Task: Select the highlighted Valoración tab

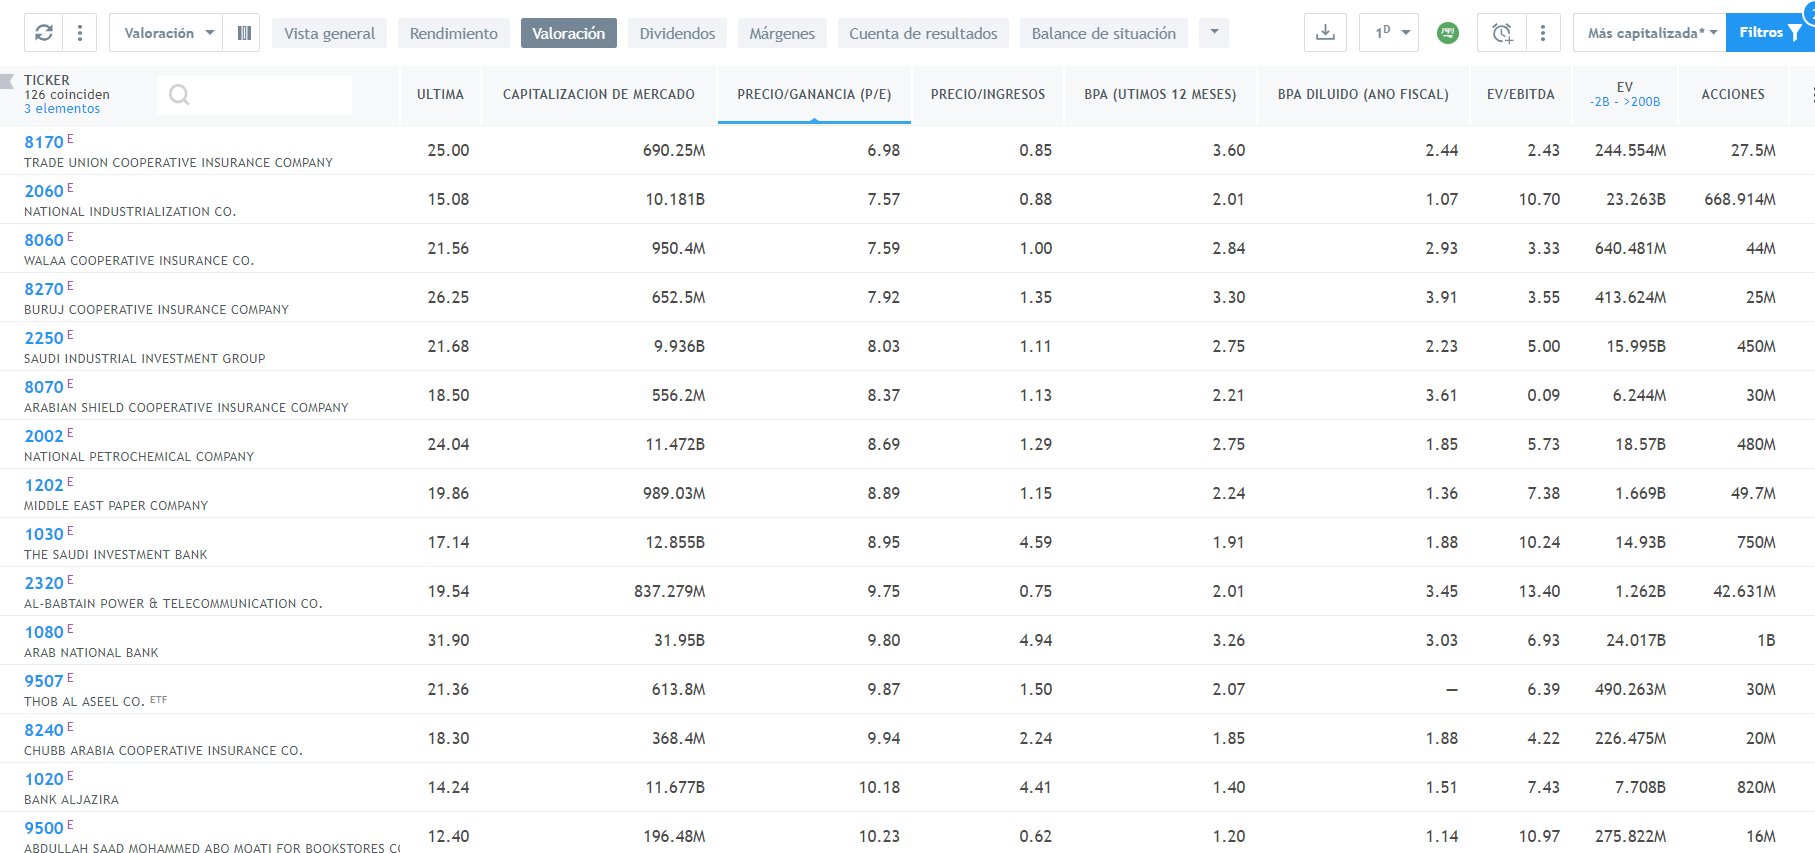Action: point(569,33)
